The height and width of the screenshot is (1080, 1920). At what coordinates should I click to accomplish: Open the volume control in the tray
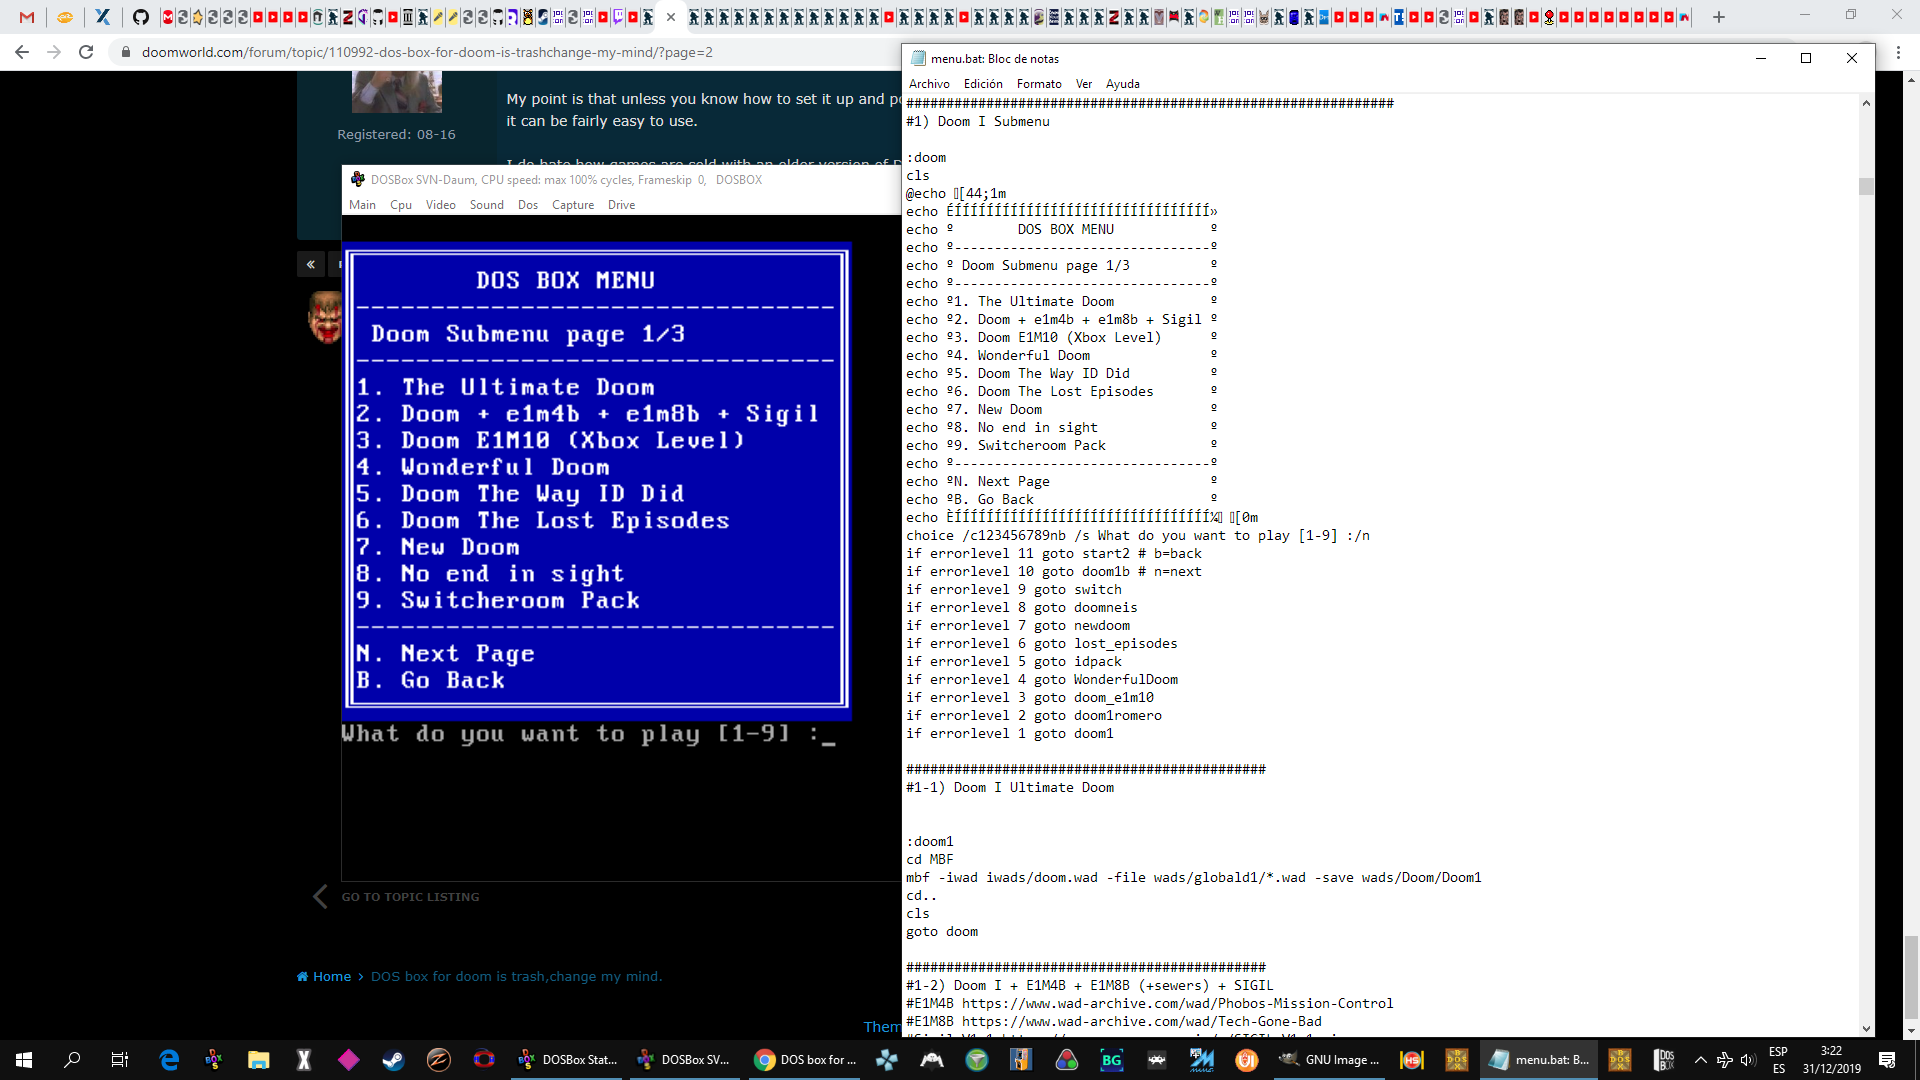coord(1747,1060)
